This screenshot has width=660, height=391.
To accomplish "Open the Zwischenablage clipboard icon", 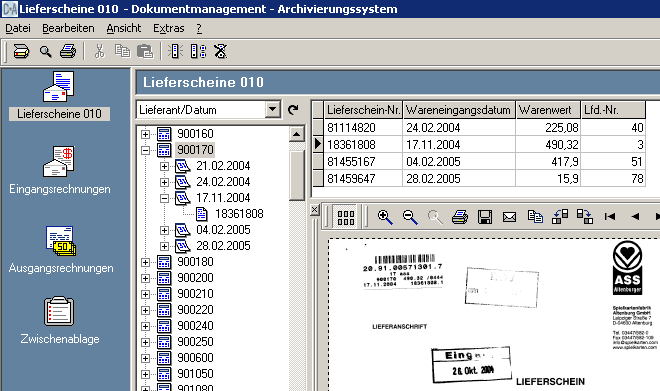I will (59, 311).
